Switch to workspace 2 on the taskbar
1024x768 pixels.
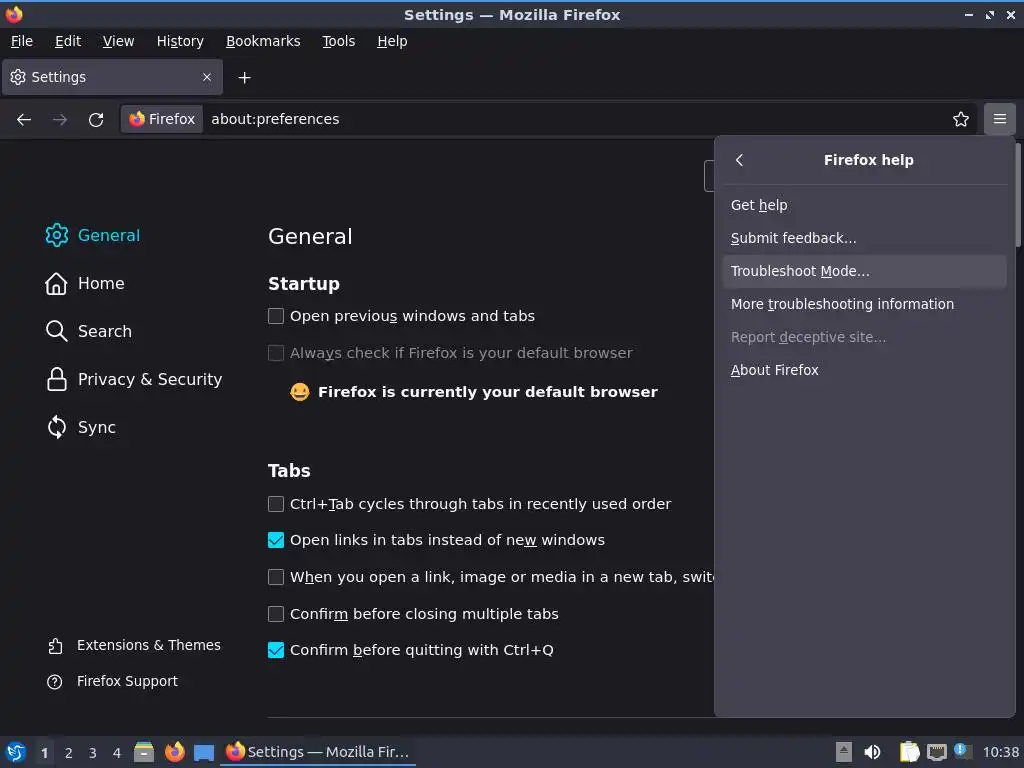[69, 753]
